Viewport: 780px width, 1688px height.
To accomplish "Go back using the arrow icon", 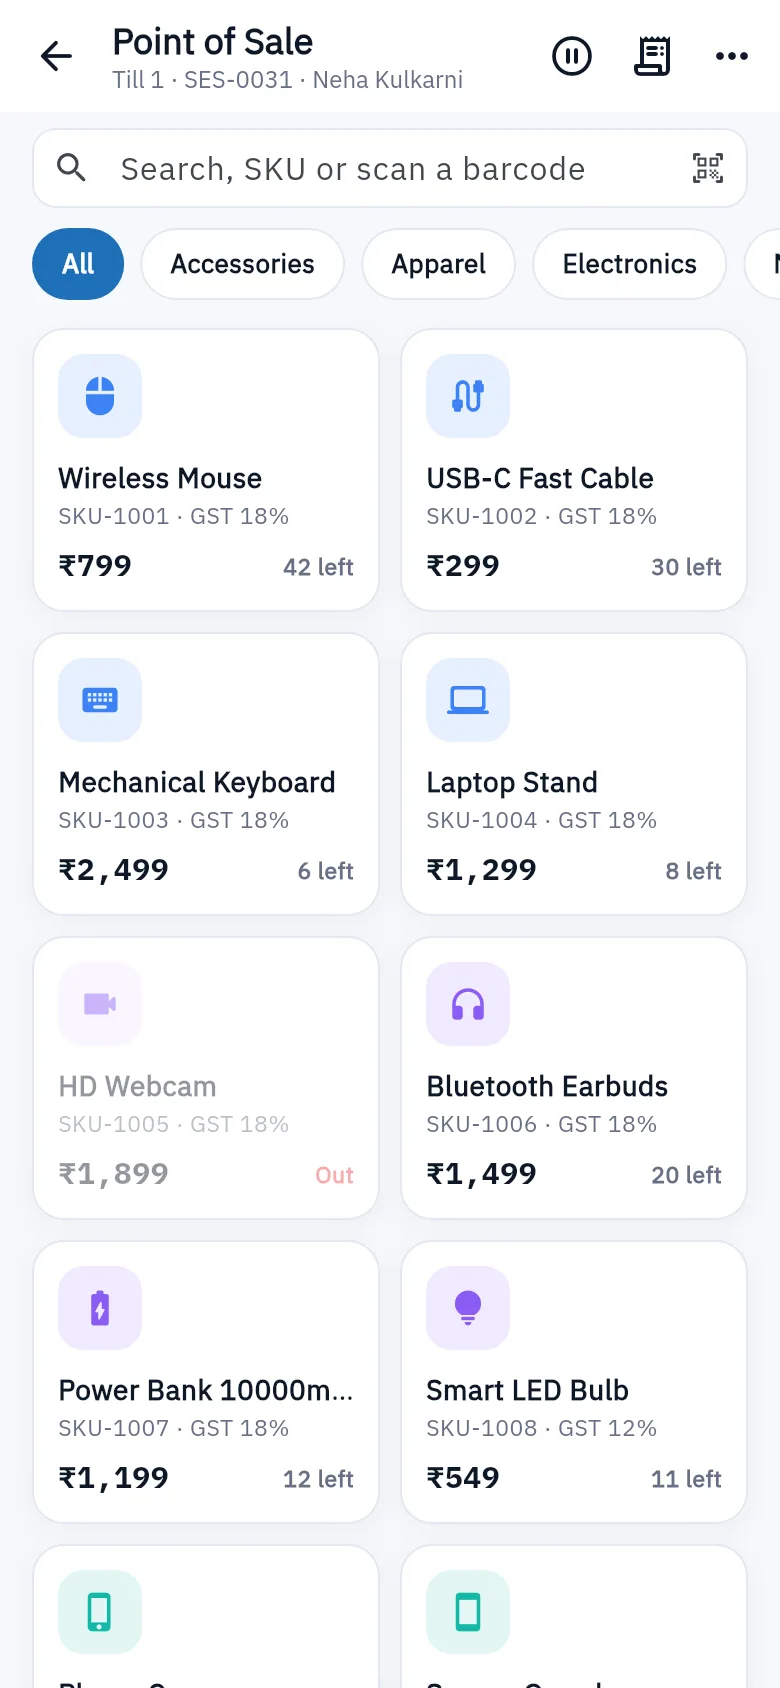I will click(56, 56).
